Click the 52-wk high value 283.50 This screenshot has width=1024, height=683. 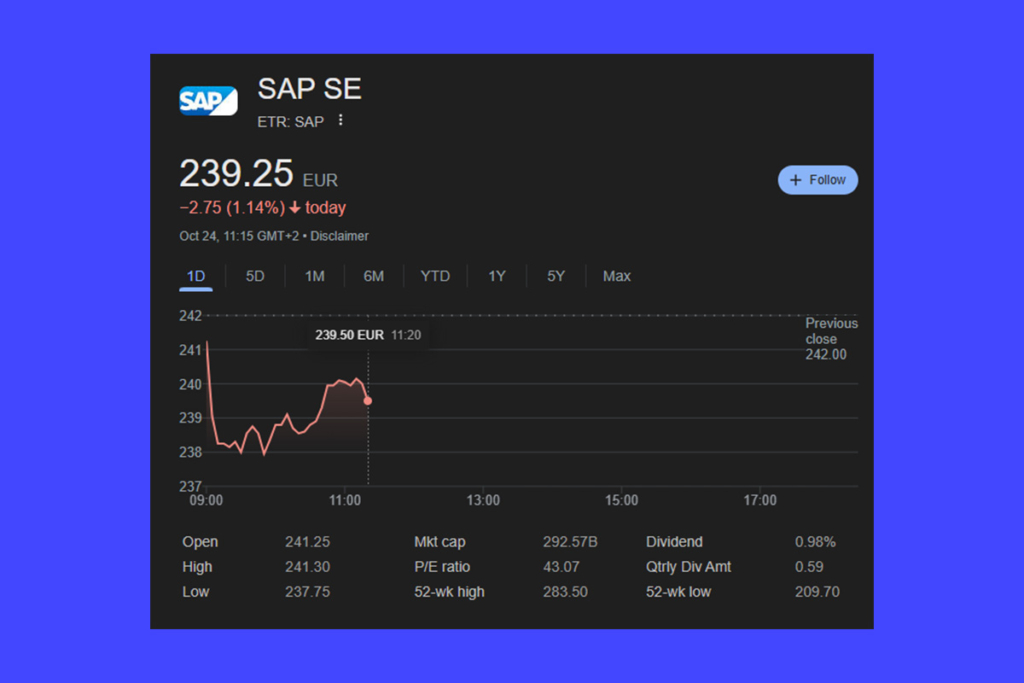[x=565, y=591]
